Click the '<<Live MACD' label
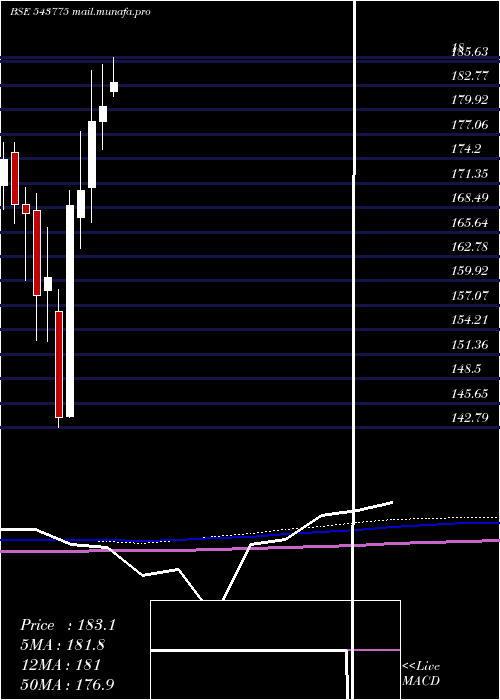The width and height of the screenshot is (500, 700). tap(421, 674)
